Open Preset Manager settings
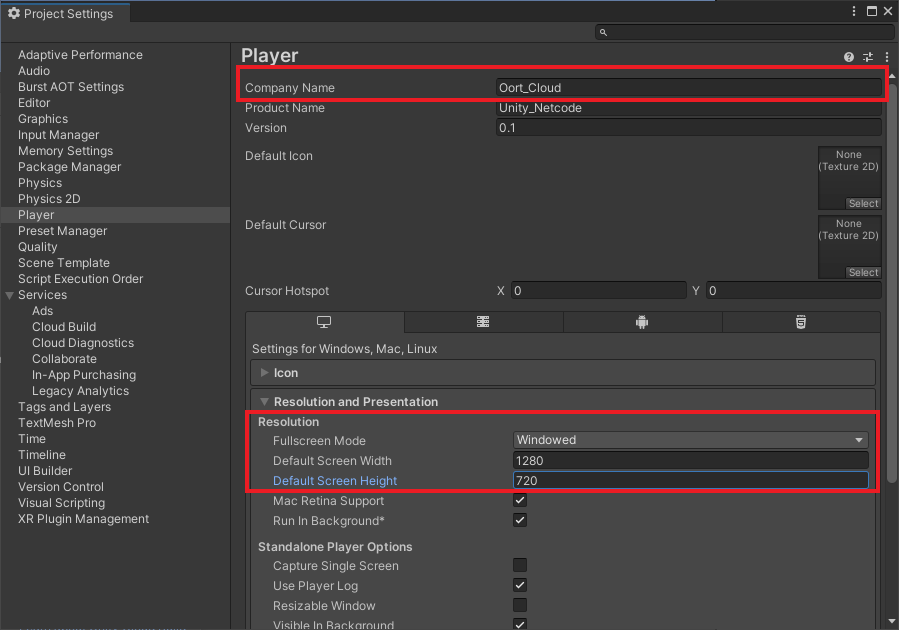The height and width of the screenshot is (630, 899). [x=62, y=231]
